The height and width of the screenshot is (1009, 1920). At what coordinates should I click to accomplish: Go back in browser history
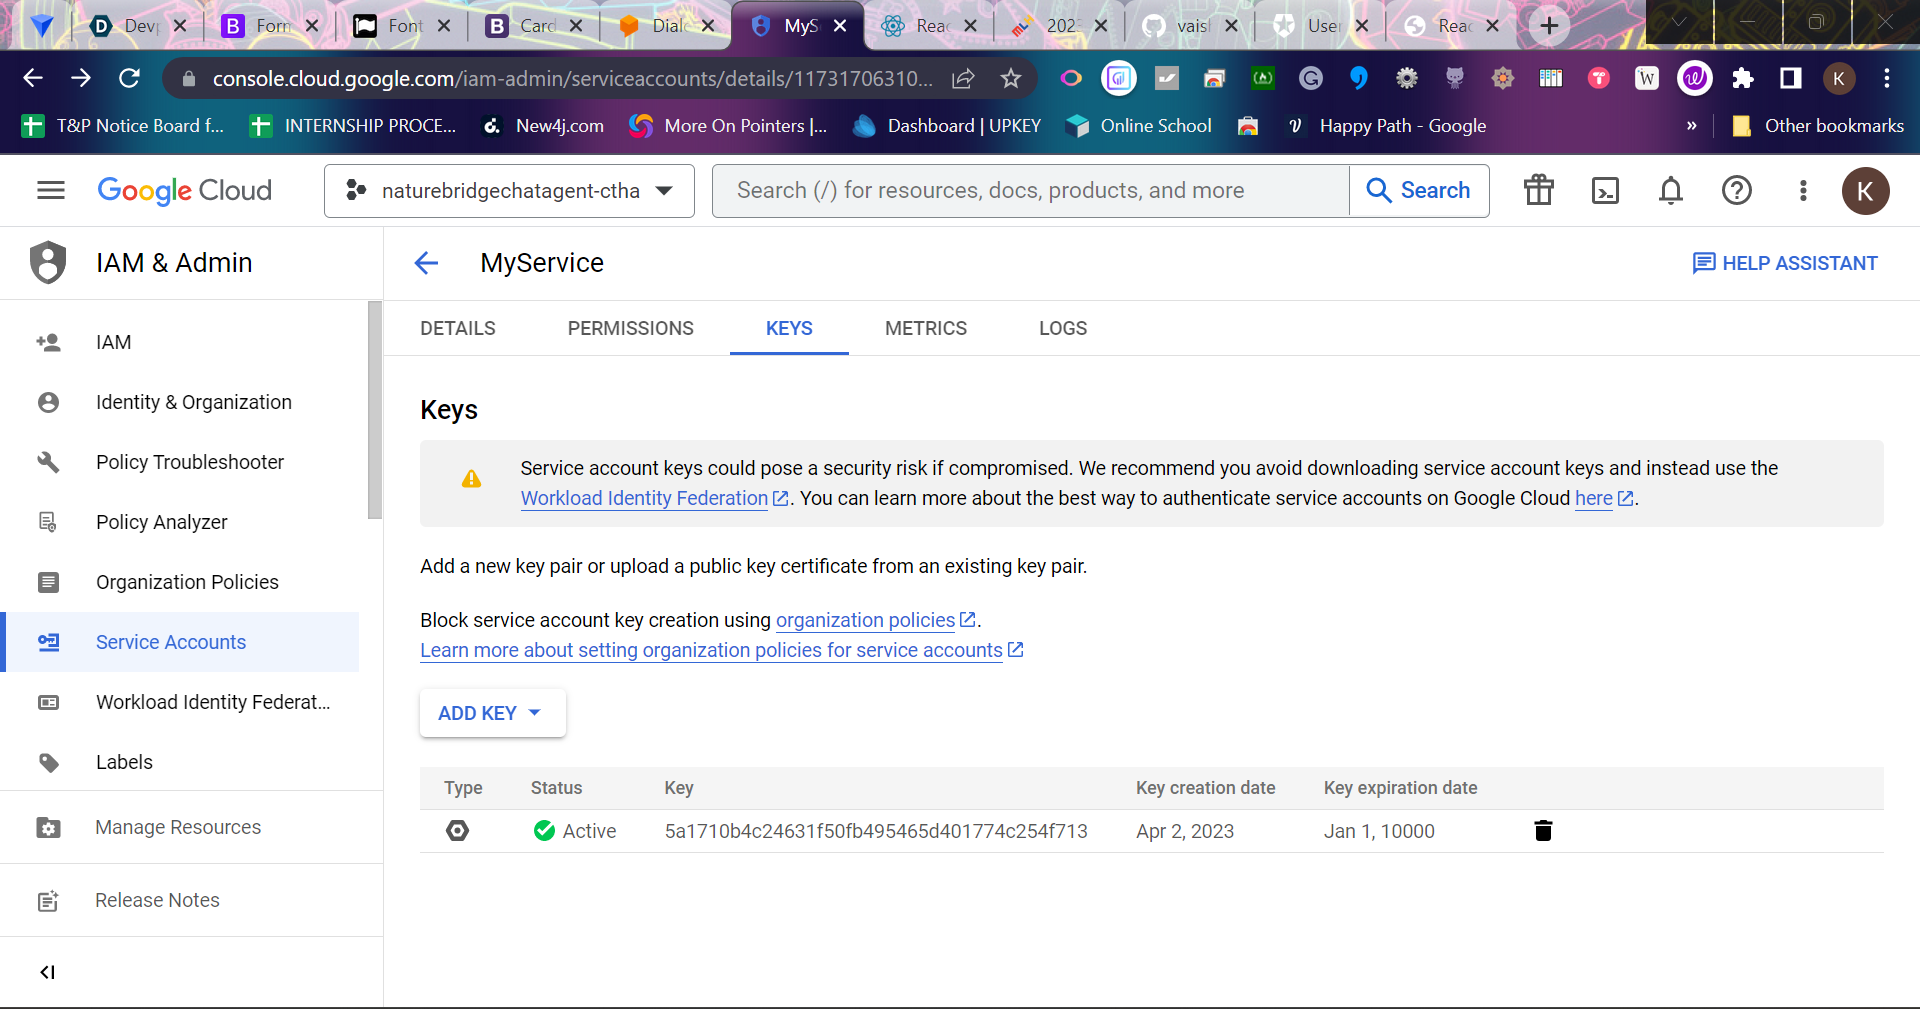tap(33, 78)
